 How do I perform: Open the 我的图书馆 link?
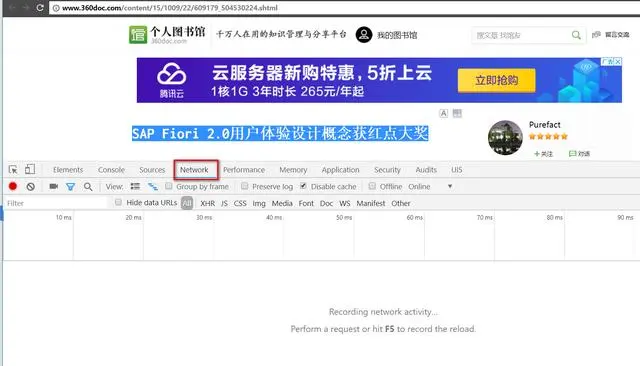(x=397, y=35)
